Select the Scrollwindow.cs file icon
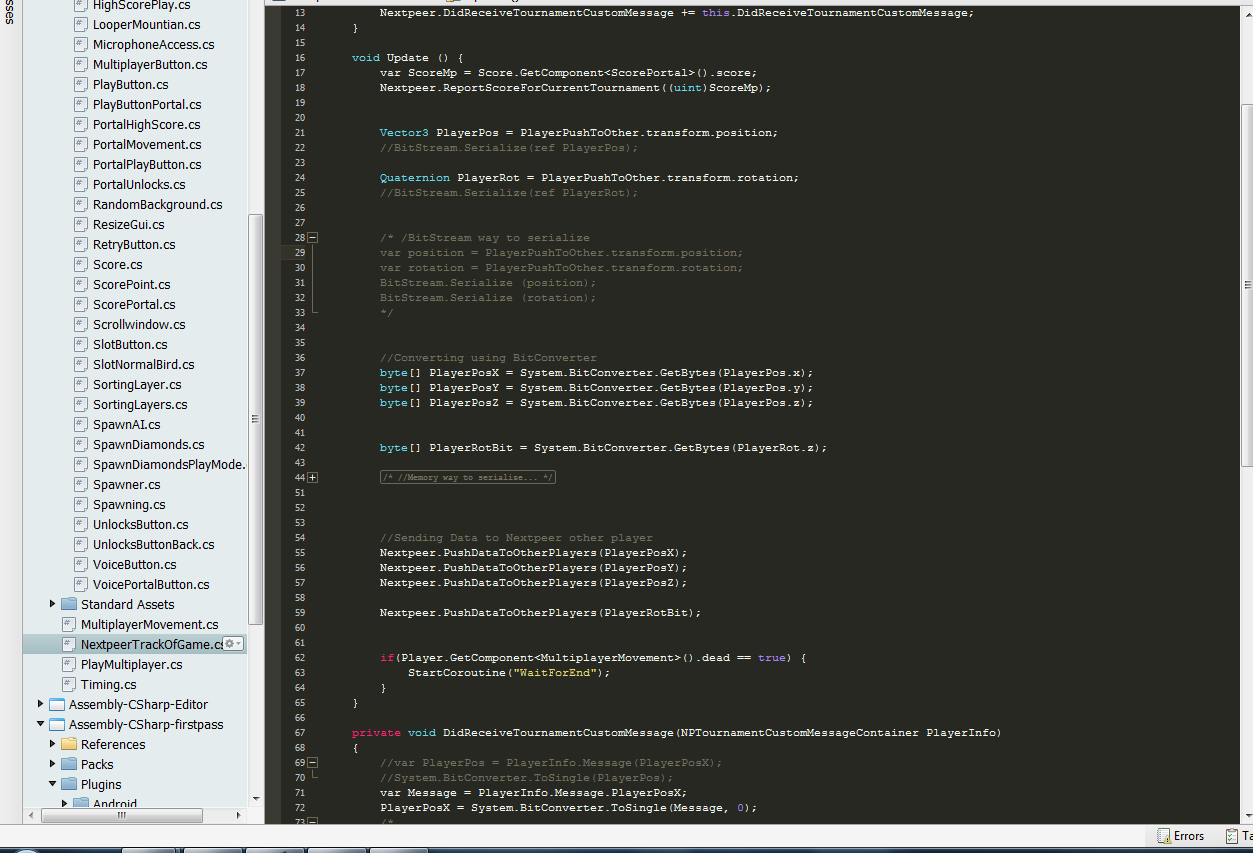This screenshot has height=853, width=1253. click(81, 325)
